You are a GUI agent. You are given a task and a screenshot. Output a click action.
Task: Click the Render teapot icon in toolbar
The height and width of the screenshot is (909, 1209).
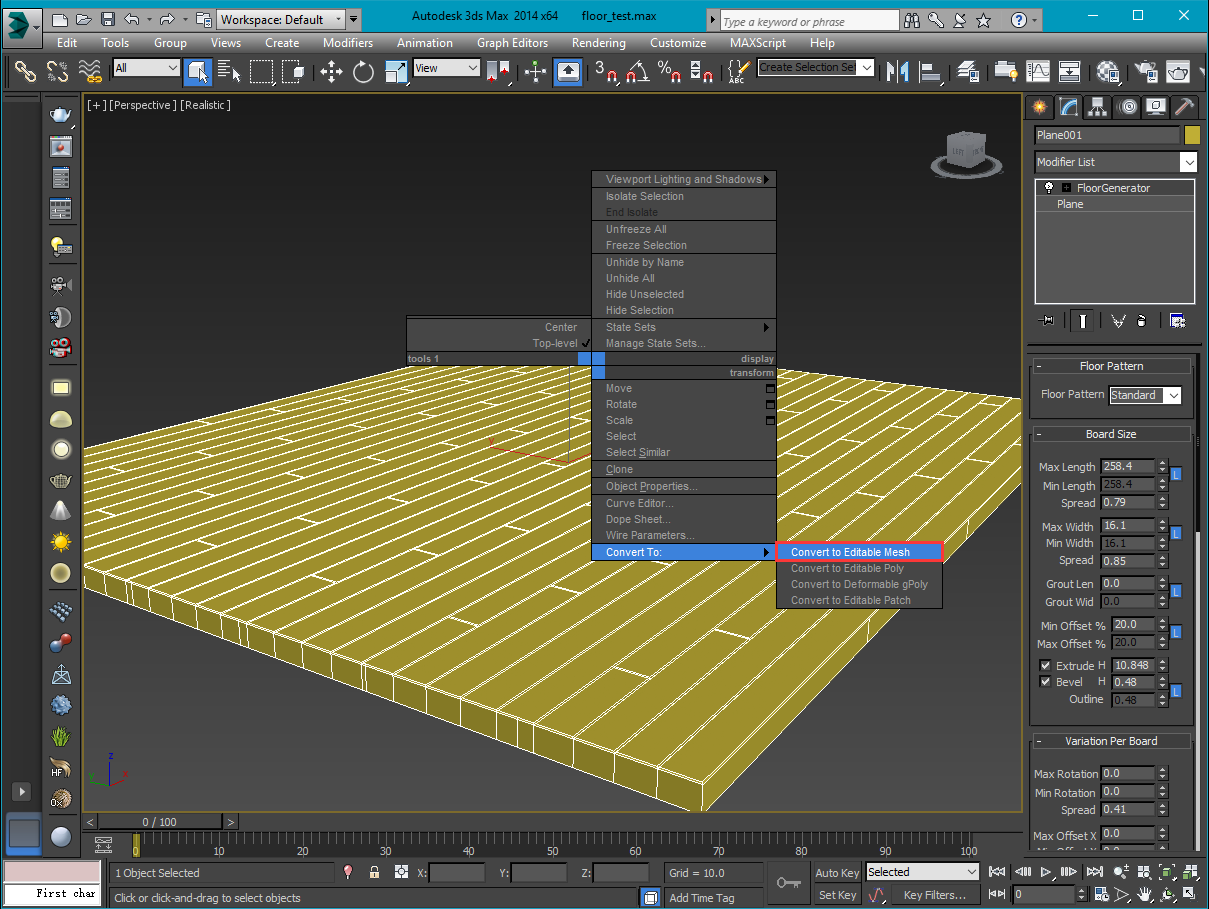coord(1179,71)
